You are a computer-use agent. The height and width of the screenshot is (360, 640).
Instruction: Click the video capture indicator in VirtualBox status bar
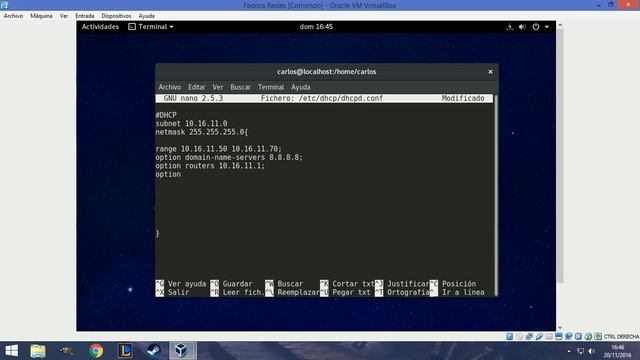(x=569, y=336)
